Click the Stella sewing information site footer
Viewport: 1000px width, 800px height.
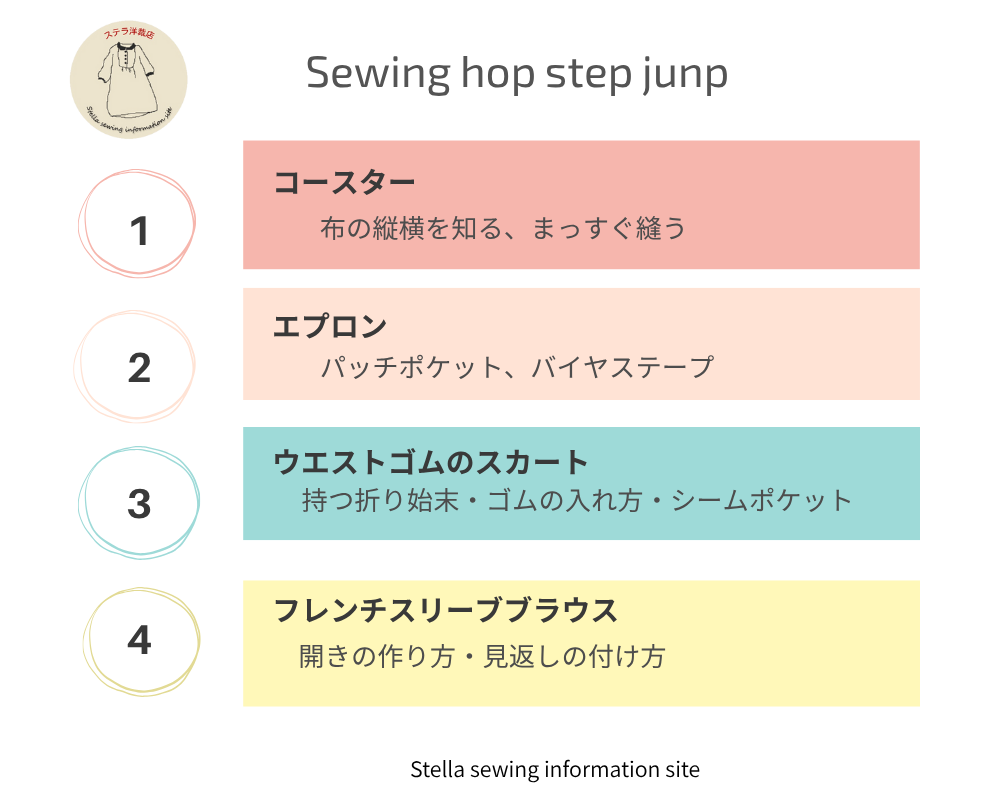click(x=555, y=769)
